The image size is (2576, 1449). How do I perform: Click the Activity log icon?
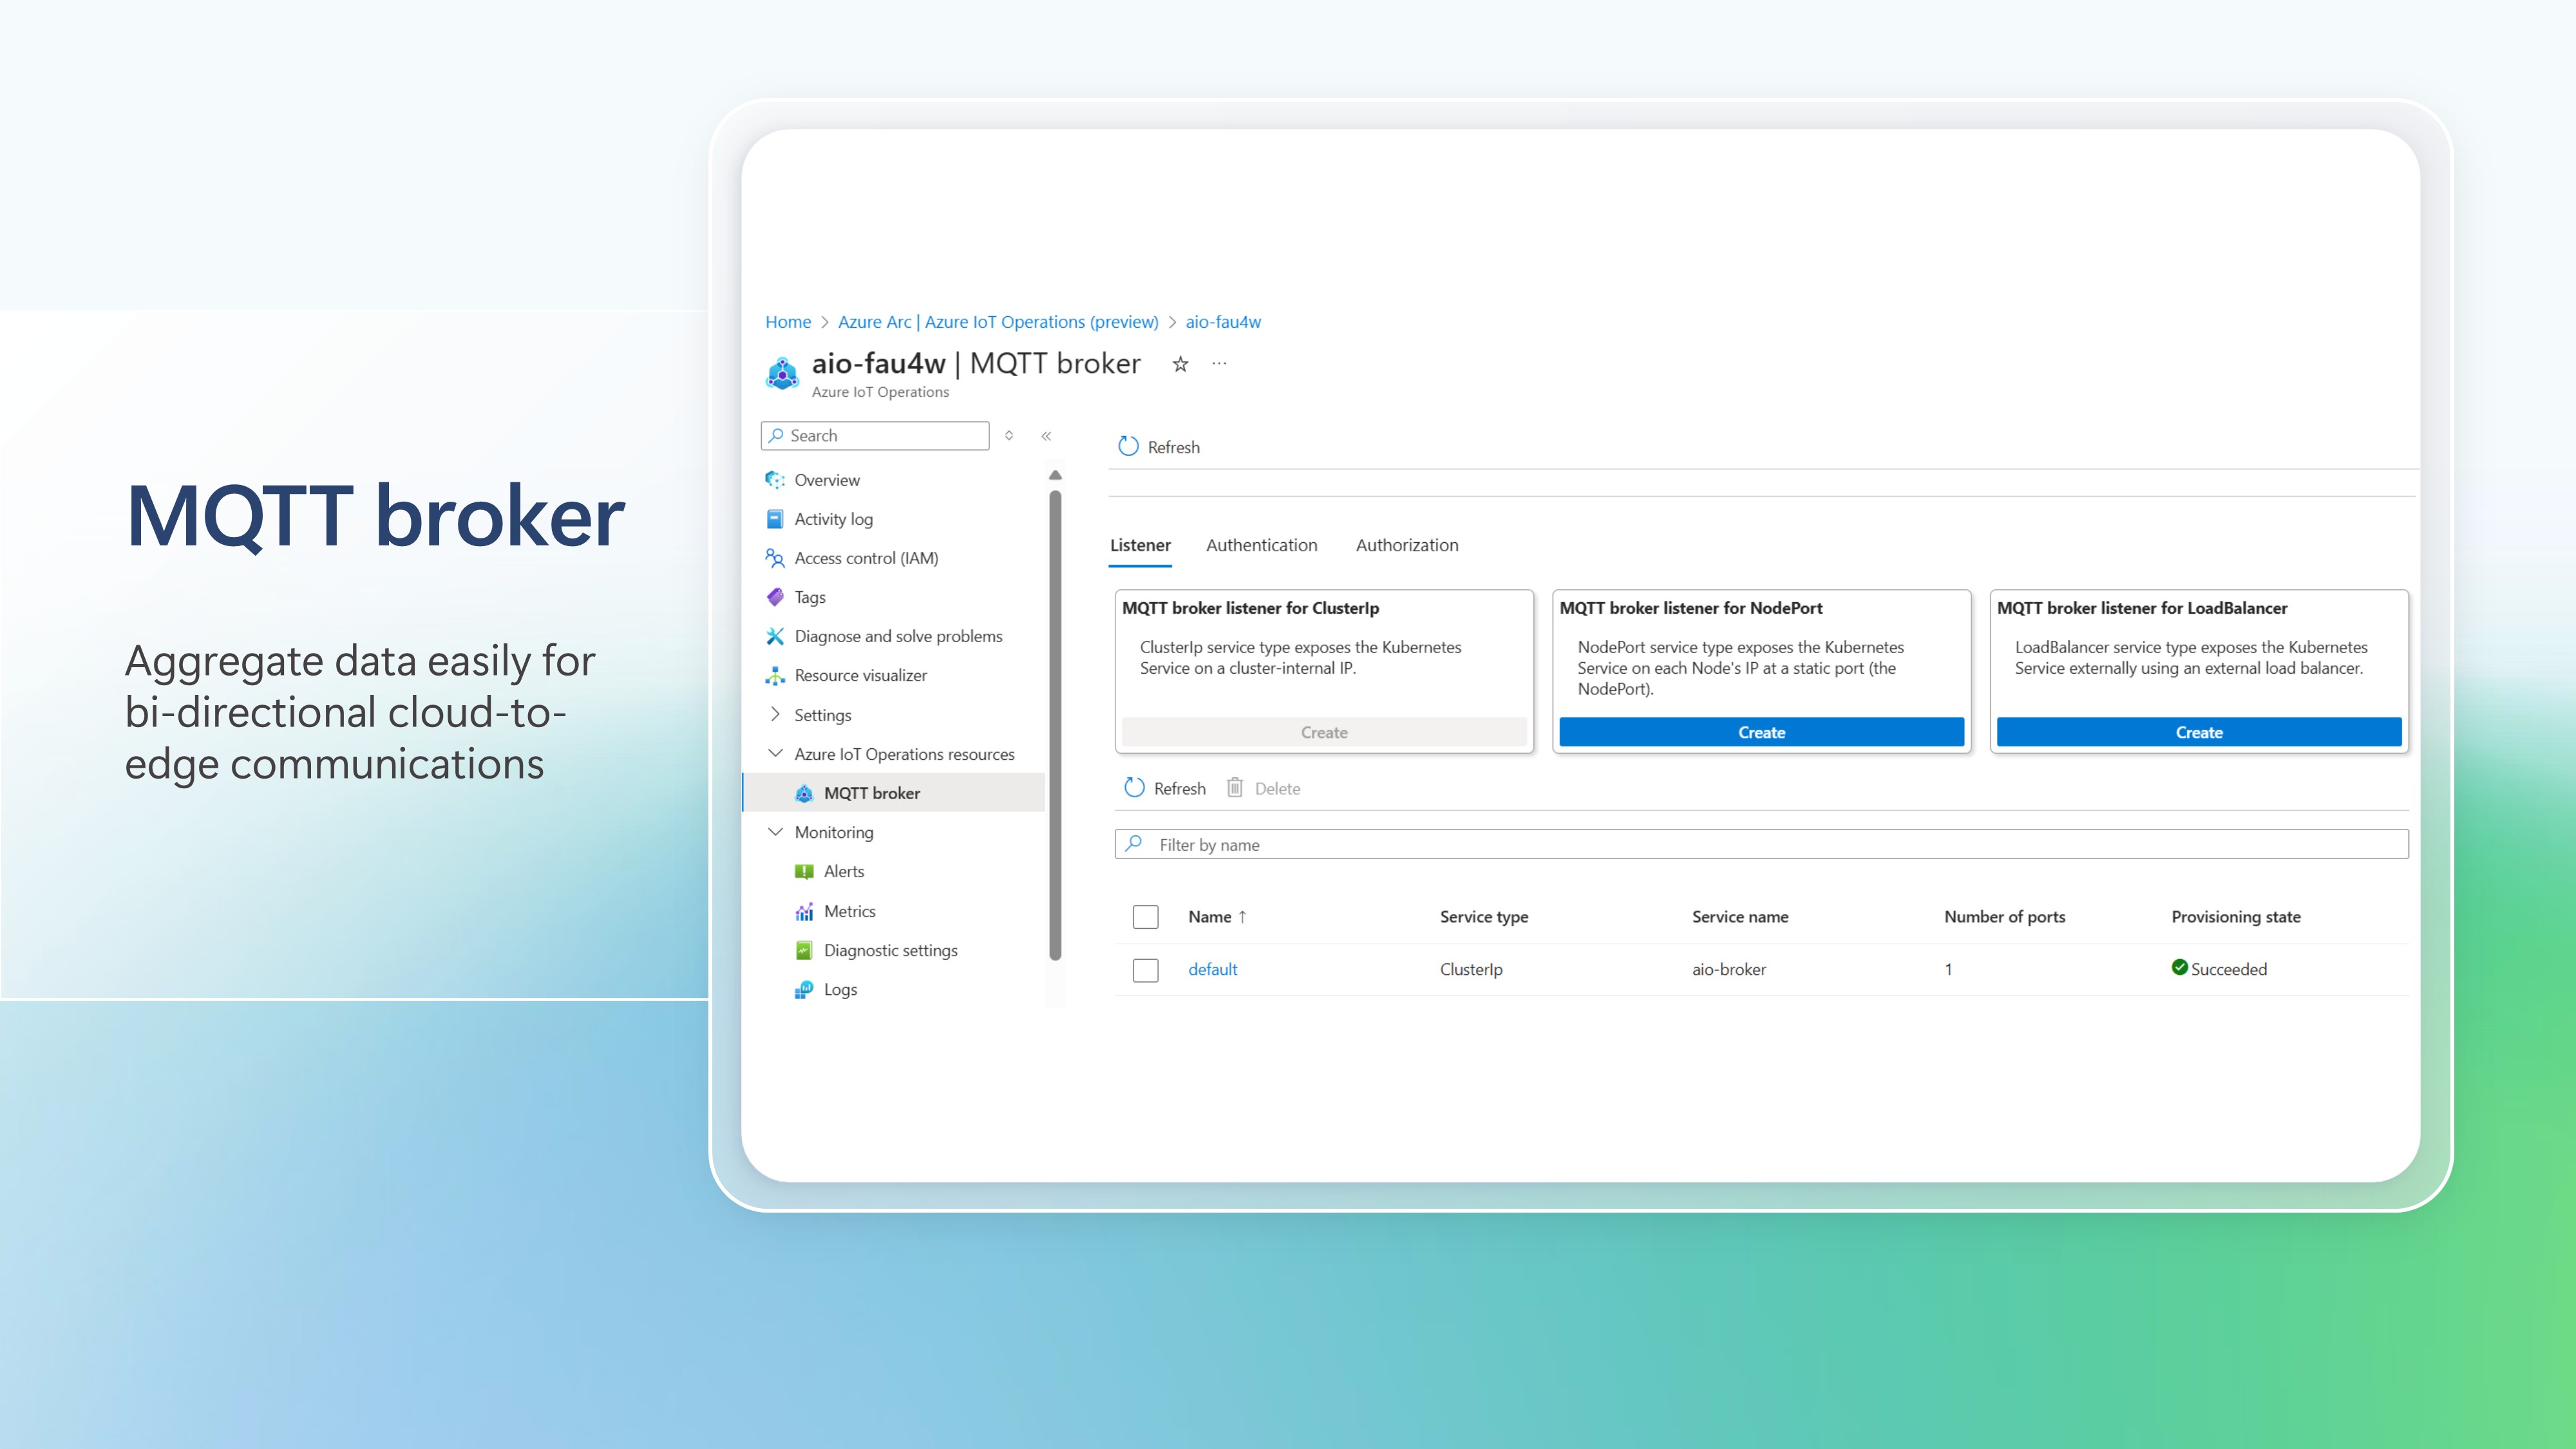[775, 519]
